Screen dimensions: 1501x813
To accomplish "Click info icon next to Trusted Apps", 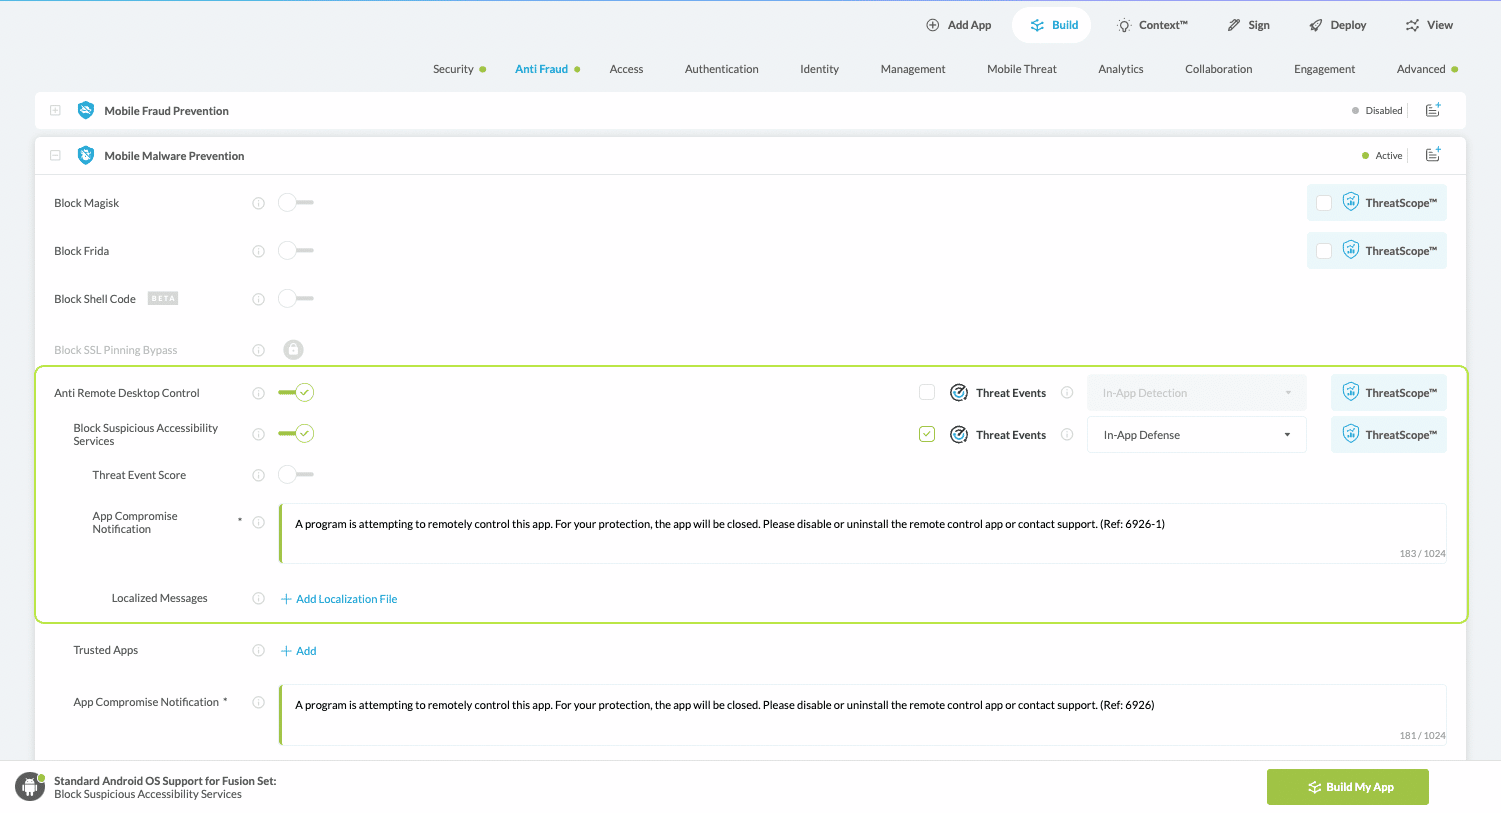I will 258,651.
